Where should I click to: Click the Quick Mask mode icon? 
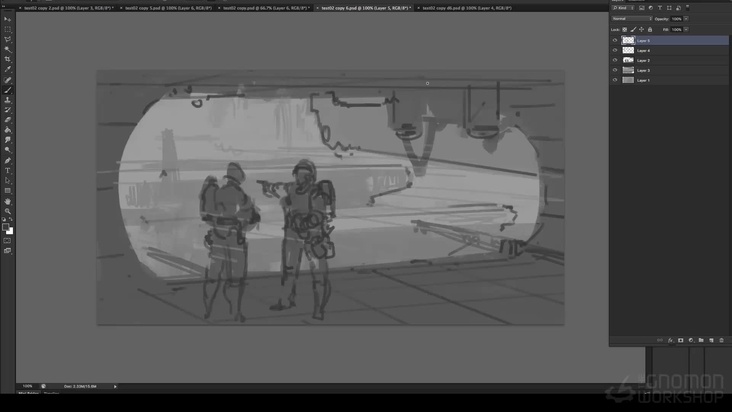(x=7, y=241)
